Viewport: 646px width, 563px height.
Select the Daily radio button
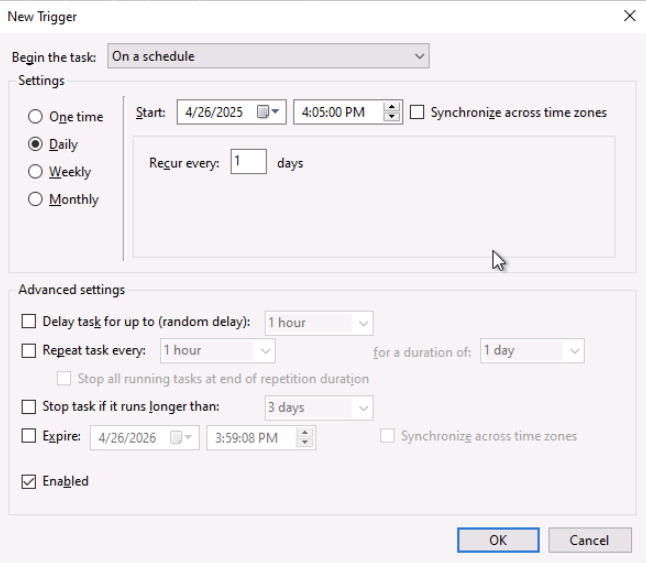point(36,144)
